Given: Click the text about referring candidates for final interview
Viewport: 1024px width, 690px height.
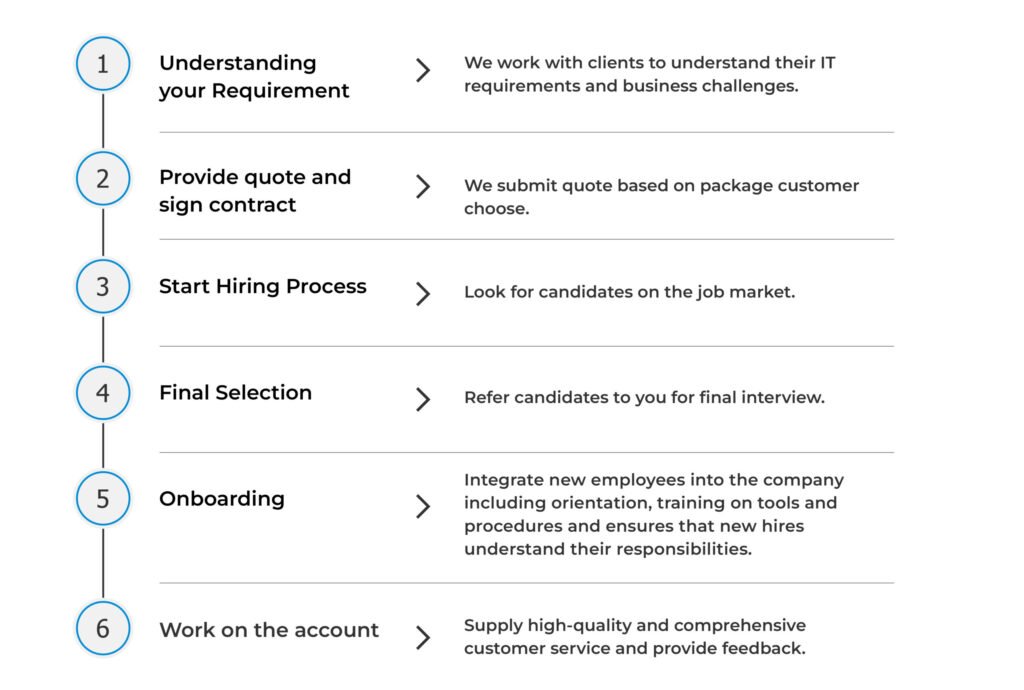Looking at the screenshot, I should 644,398.
